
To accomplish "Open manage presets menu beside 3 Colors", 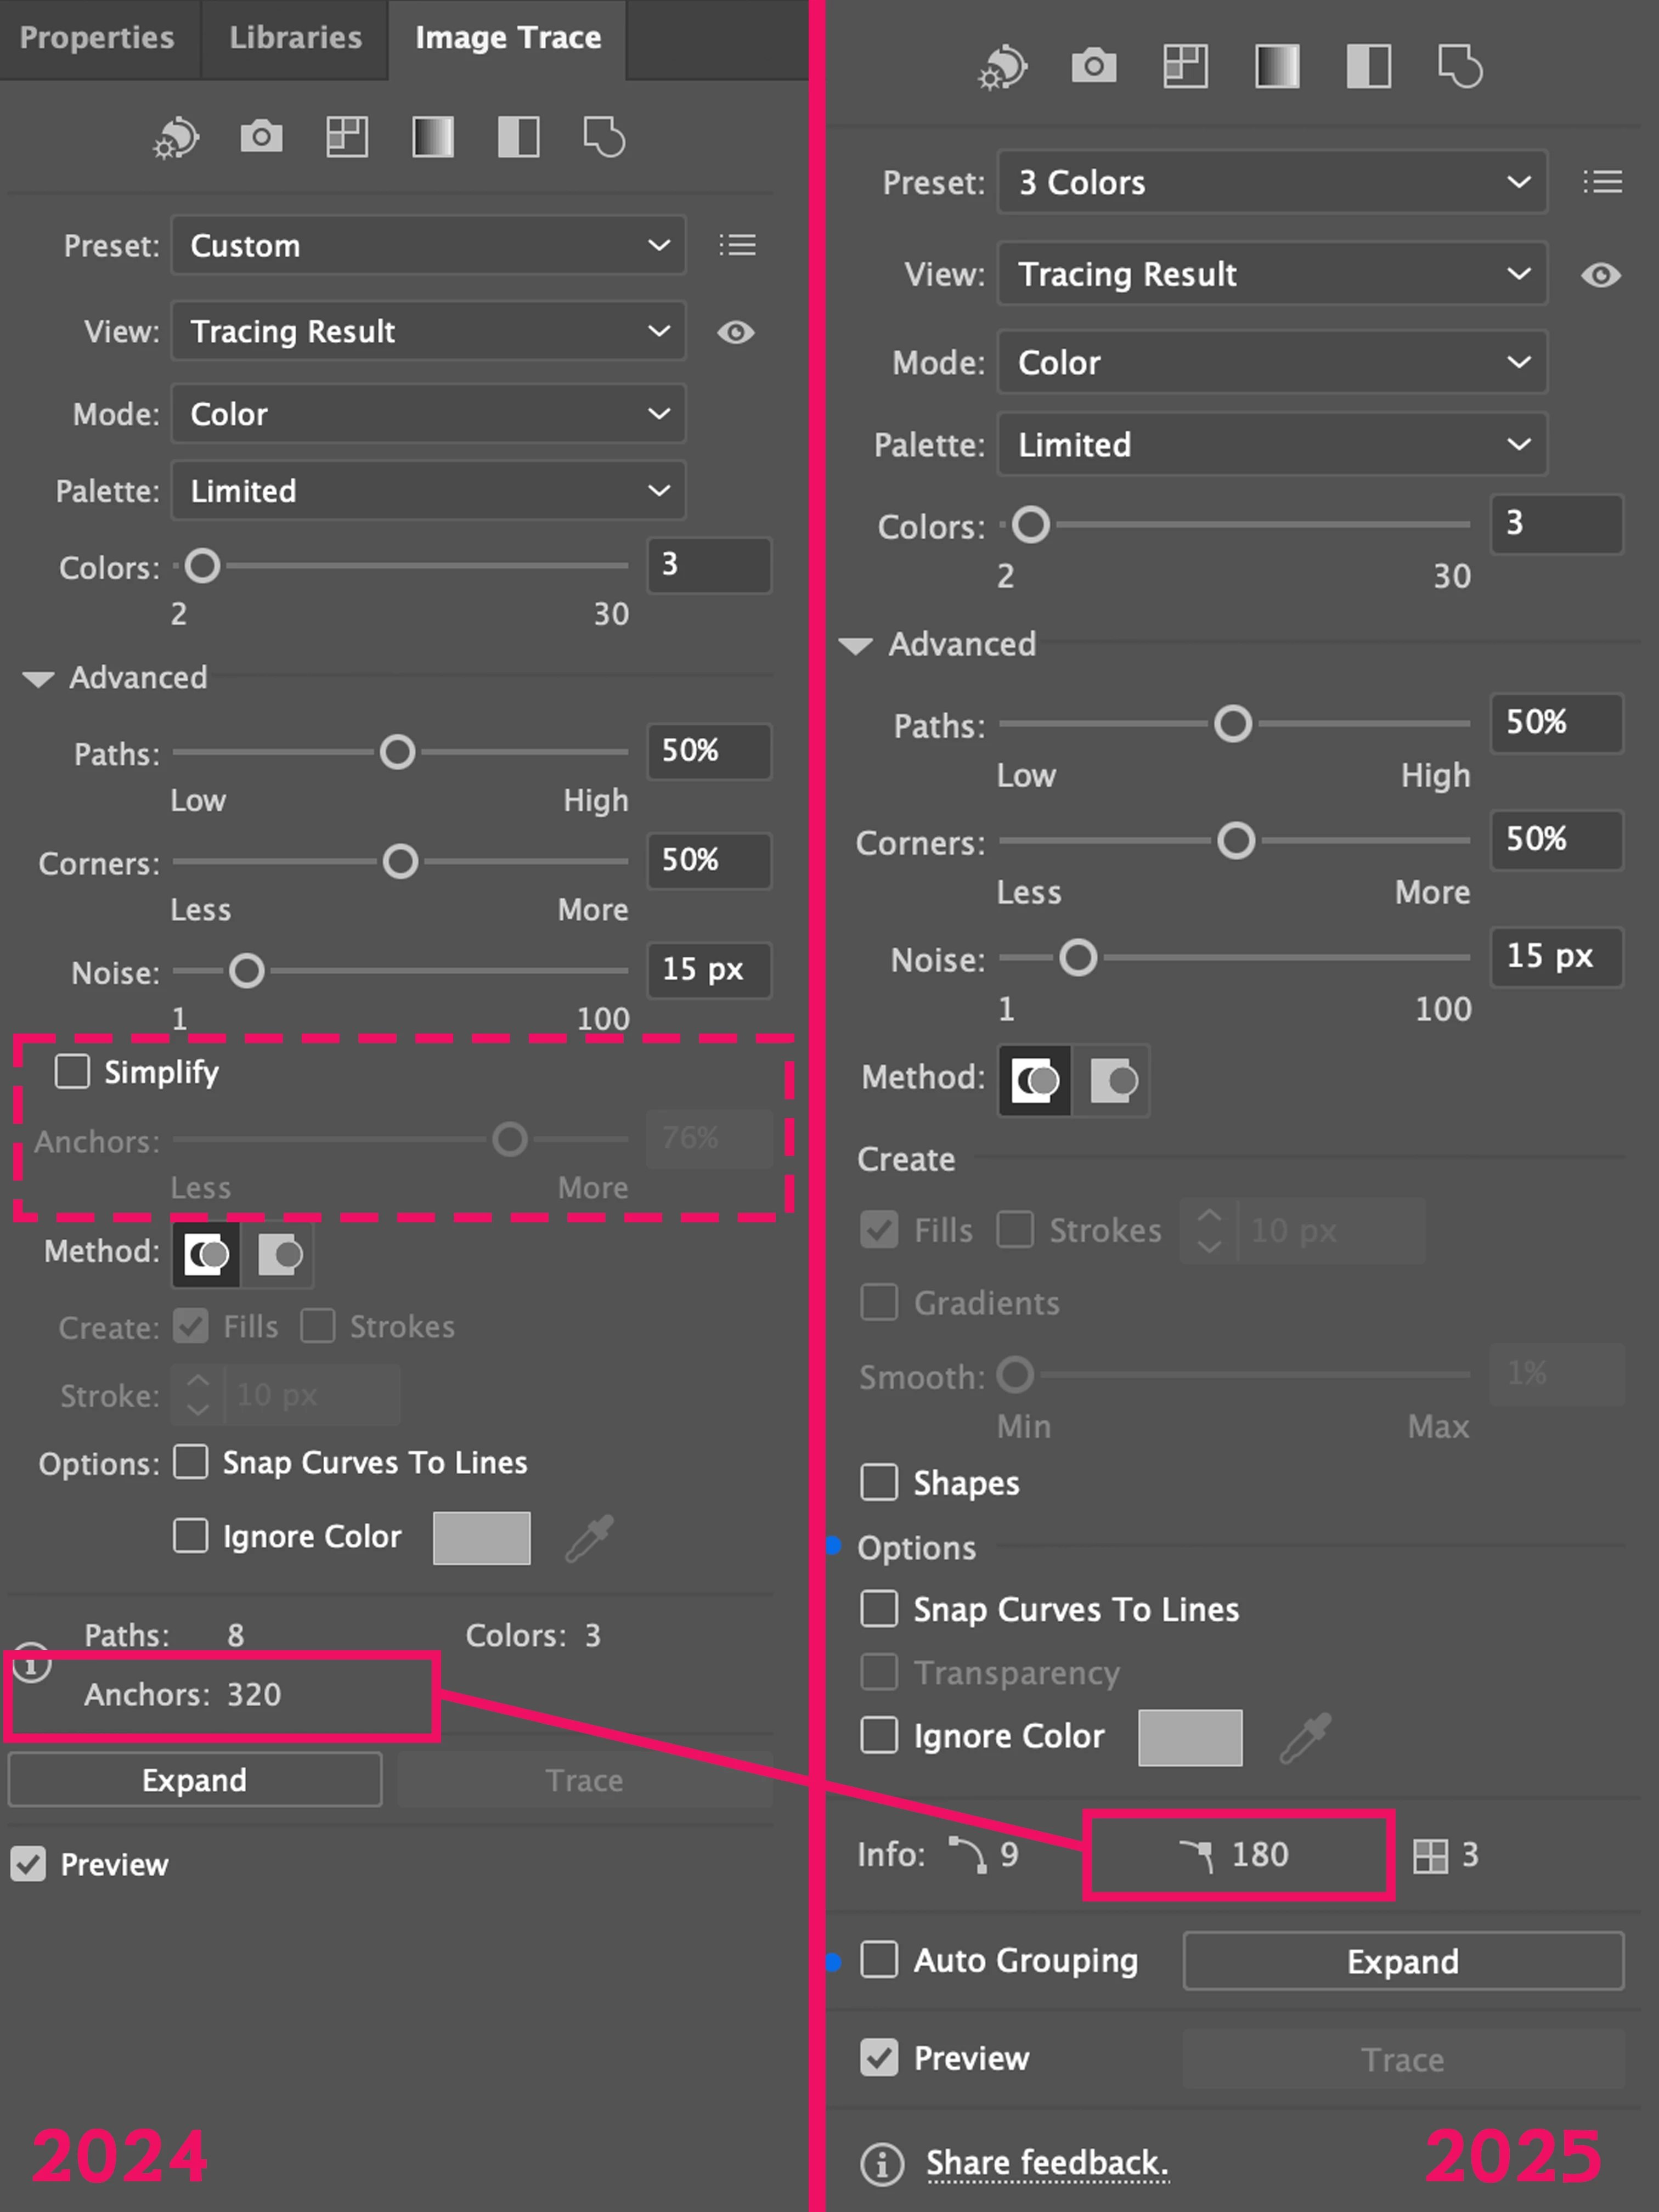I will click(1602, 182).
